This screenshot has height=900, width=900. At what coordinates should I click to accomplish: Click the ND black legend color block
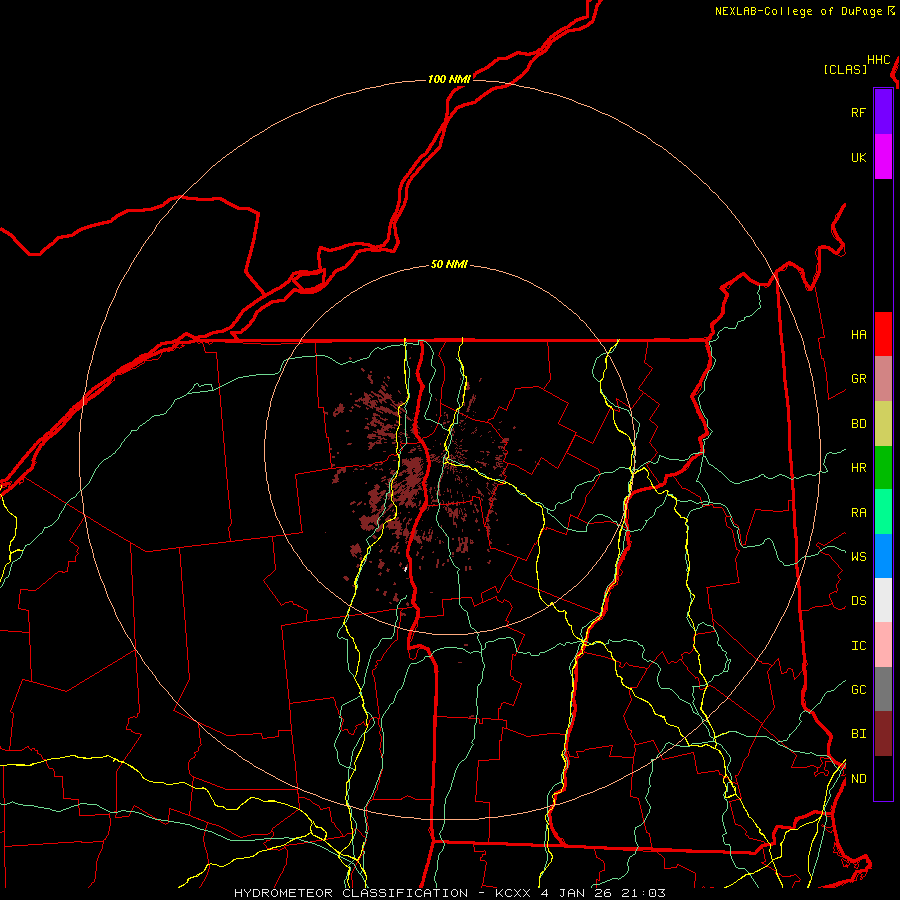tap(883, 778)
